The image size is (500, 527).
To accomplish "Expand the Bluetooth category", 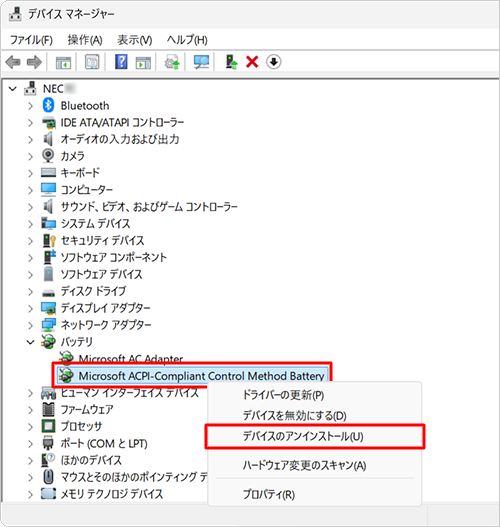I will (31, 106).
